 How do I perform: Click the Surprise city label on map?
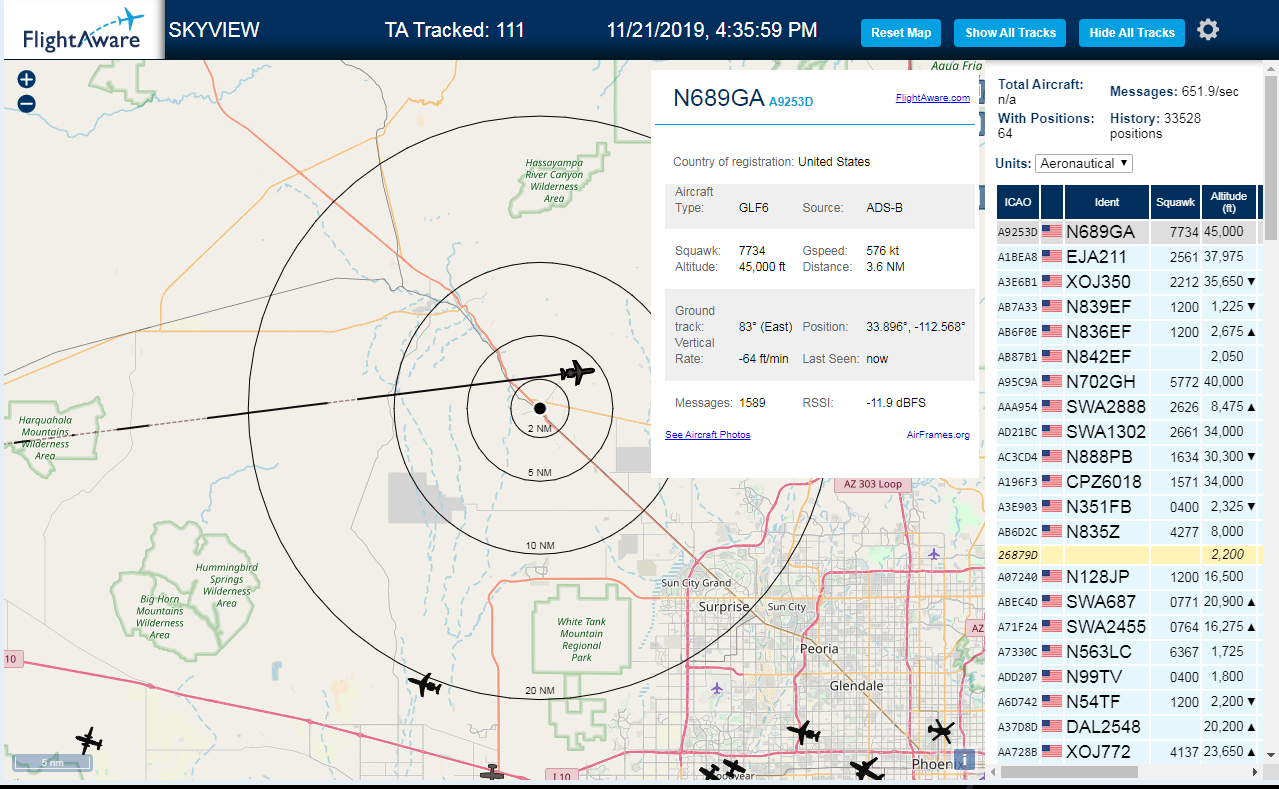pos(723,607)
